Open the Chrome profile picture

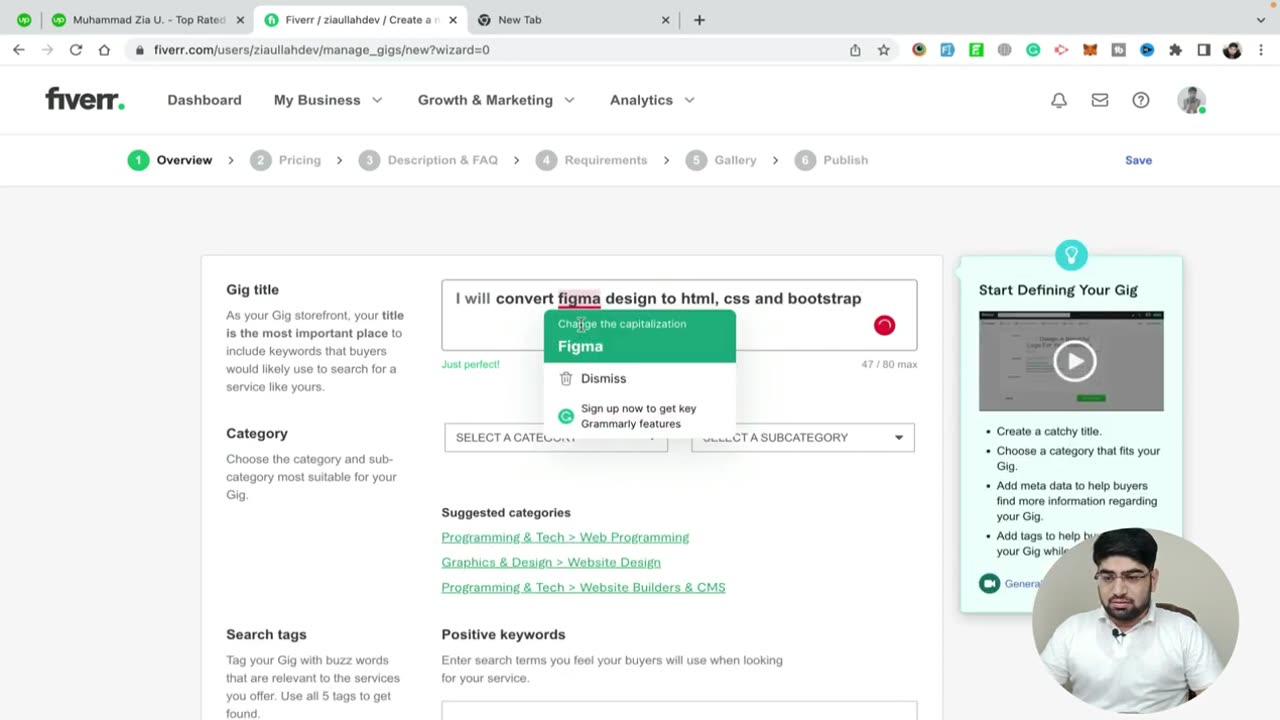pos(1232,50)
